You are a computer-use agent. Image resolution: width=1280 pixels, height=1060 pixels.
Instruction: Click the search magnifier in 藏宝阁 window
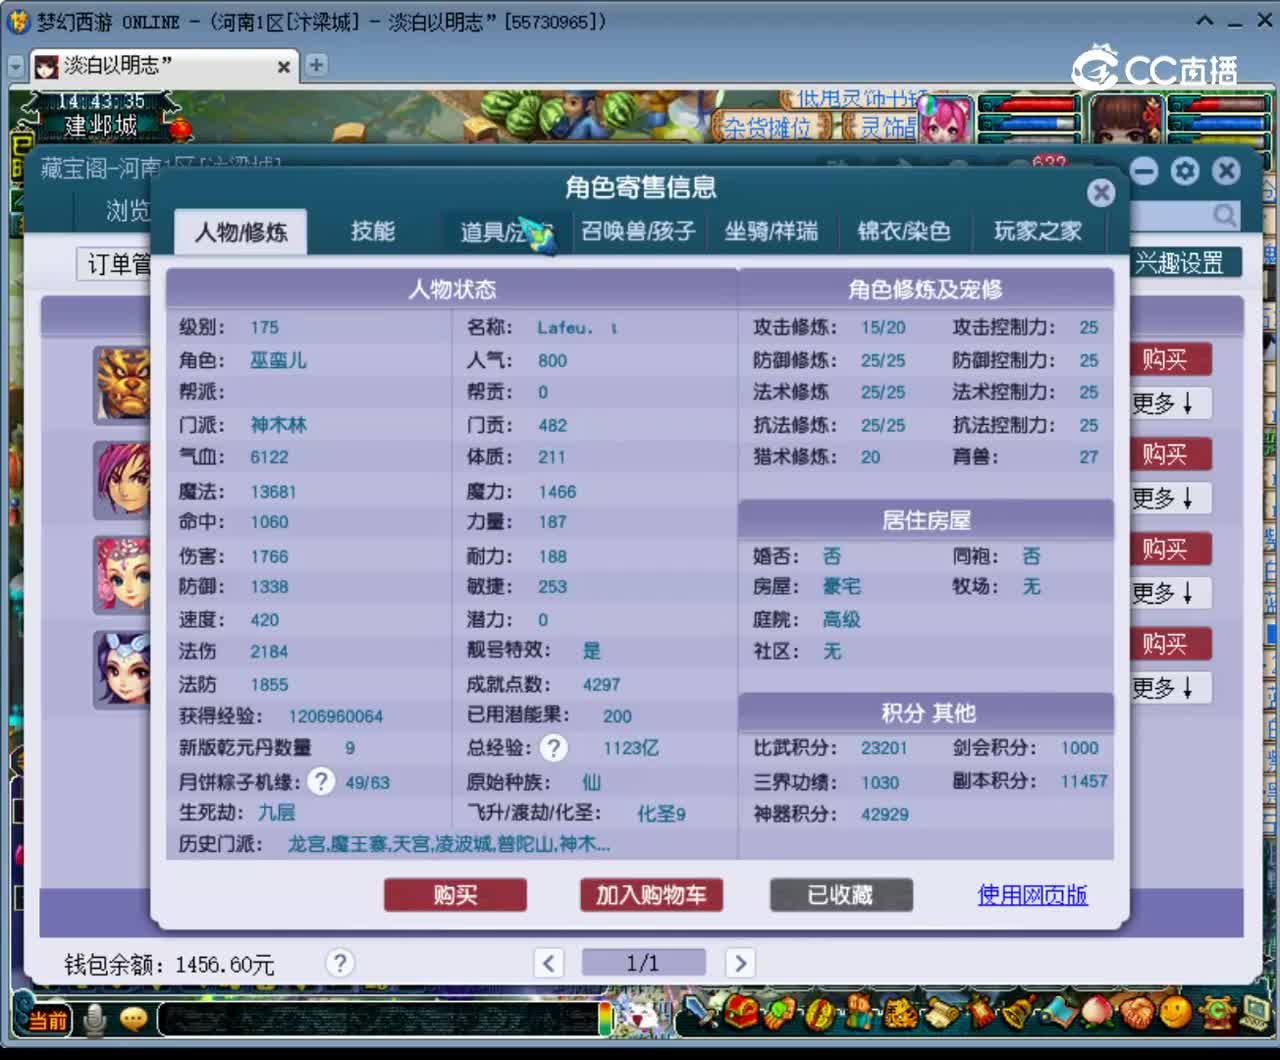1224,215
